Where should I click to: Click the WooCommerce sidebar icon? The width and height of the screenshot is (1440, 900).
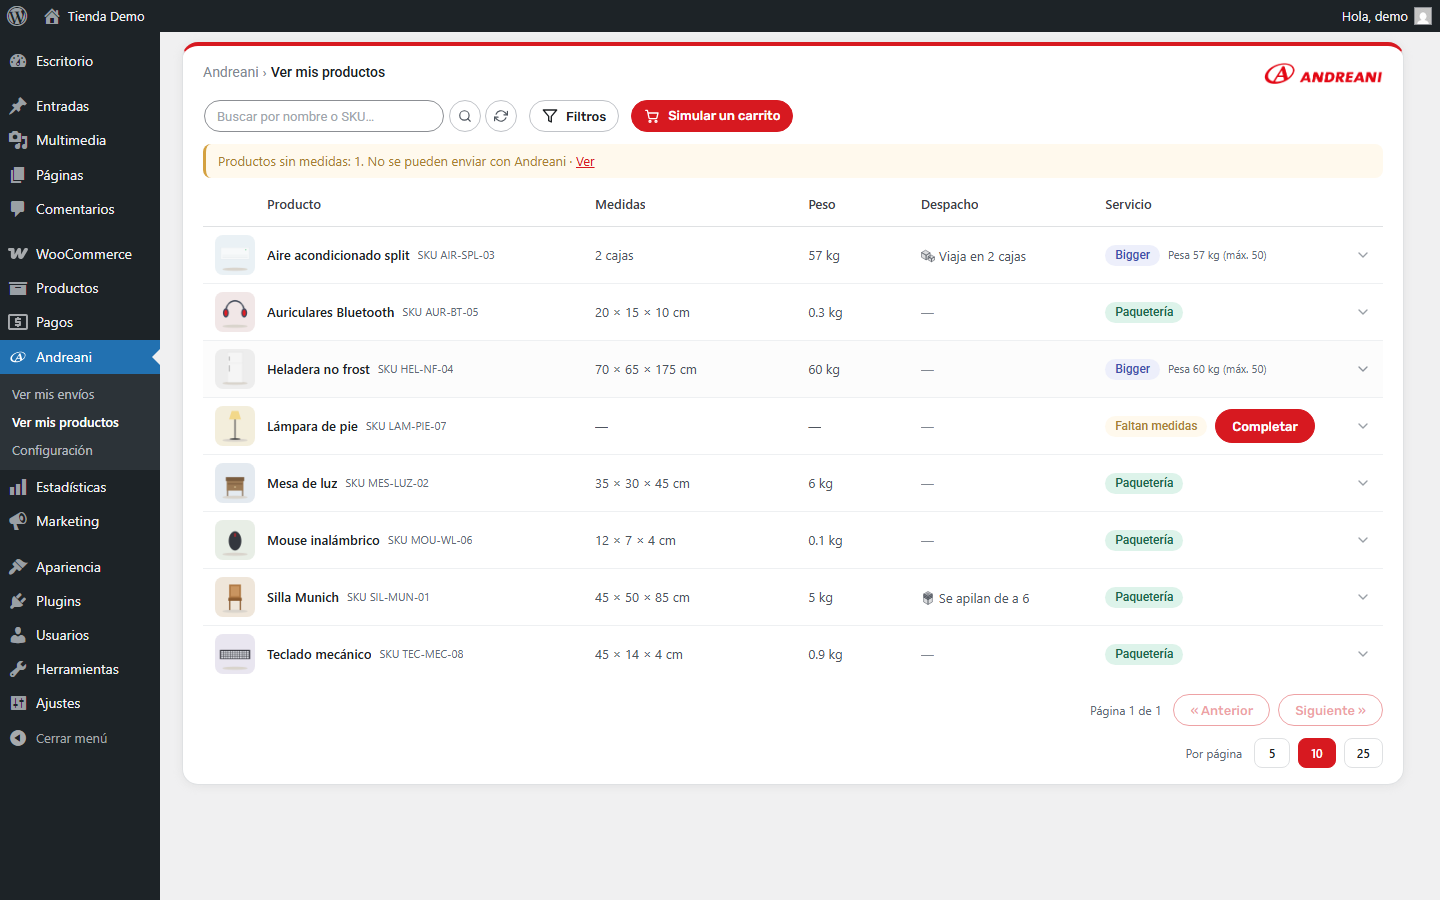point(18,254)
